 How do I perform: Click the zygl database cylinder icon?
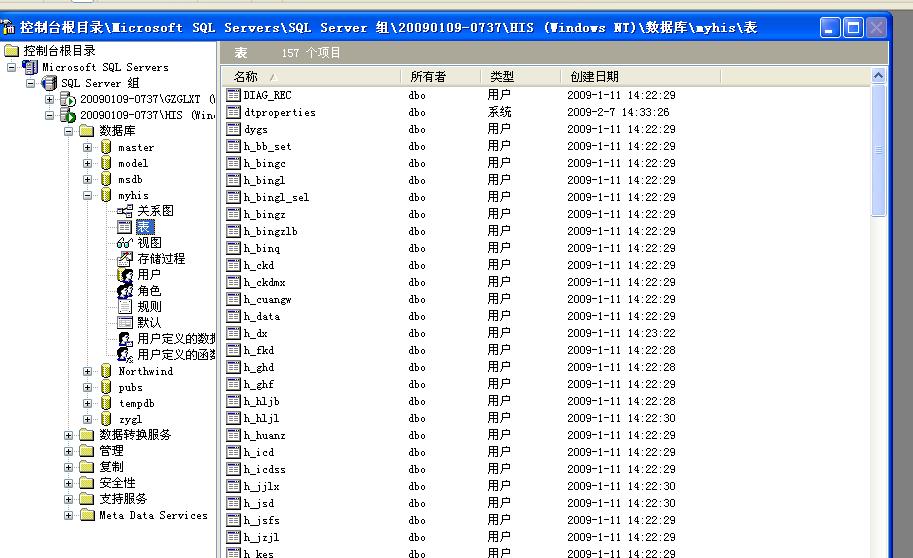click(106, 419)
